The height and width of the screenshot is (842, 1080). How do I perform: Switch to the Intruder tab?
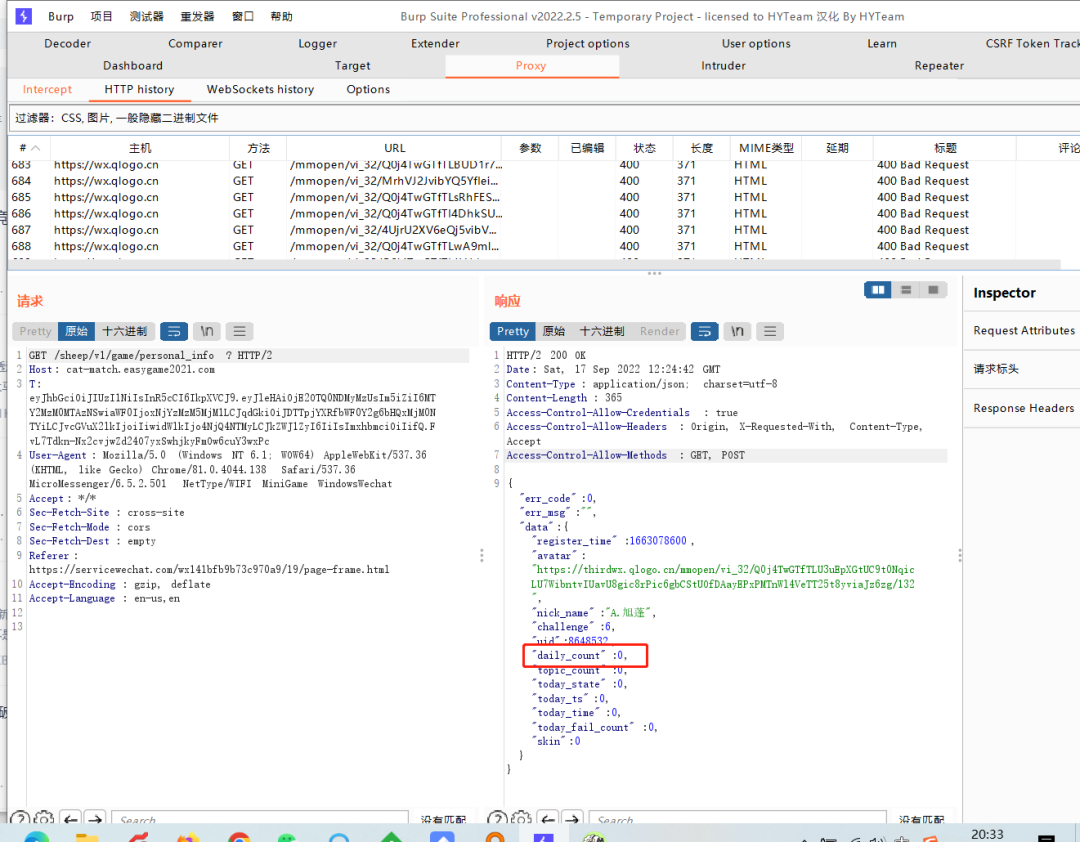click(x=723, y=65)
